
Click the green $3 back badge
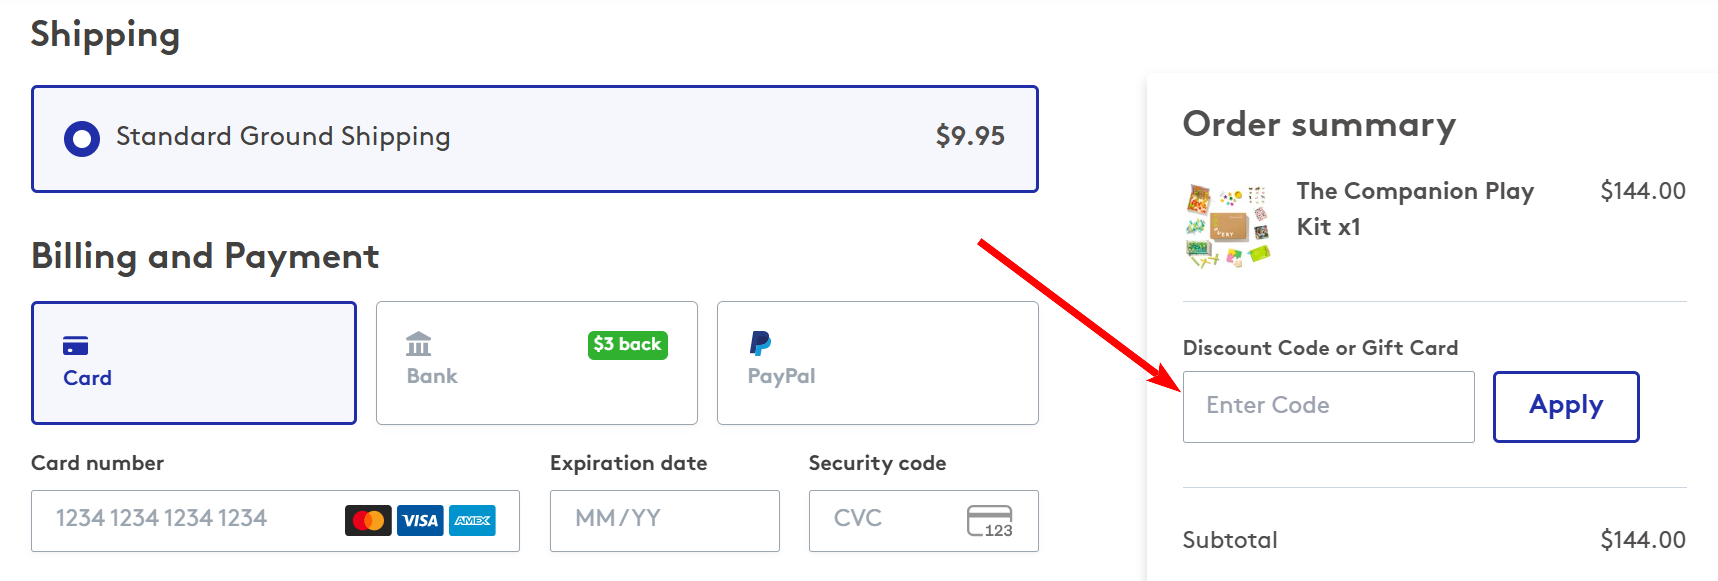pyautogui.click(x=628, y=345)
